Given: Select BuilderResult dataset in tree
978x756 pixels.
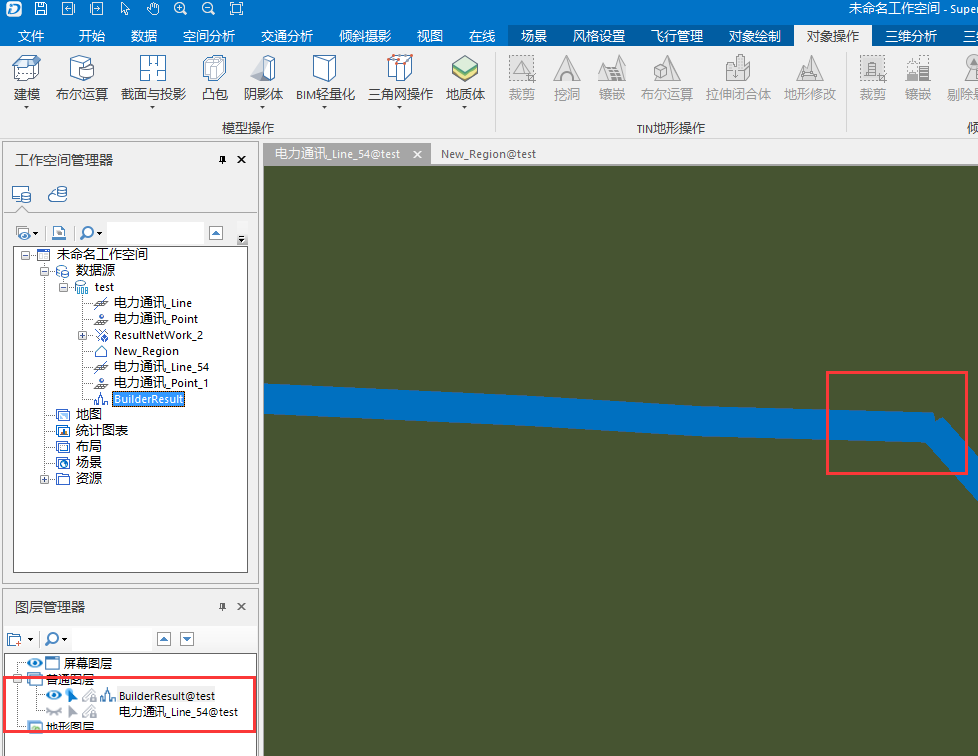Looking at the screenshot, I should tap(148, 399).
